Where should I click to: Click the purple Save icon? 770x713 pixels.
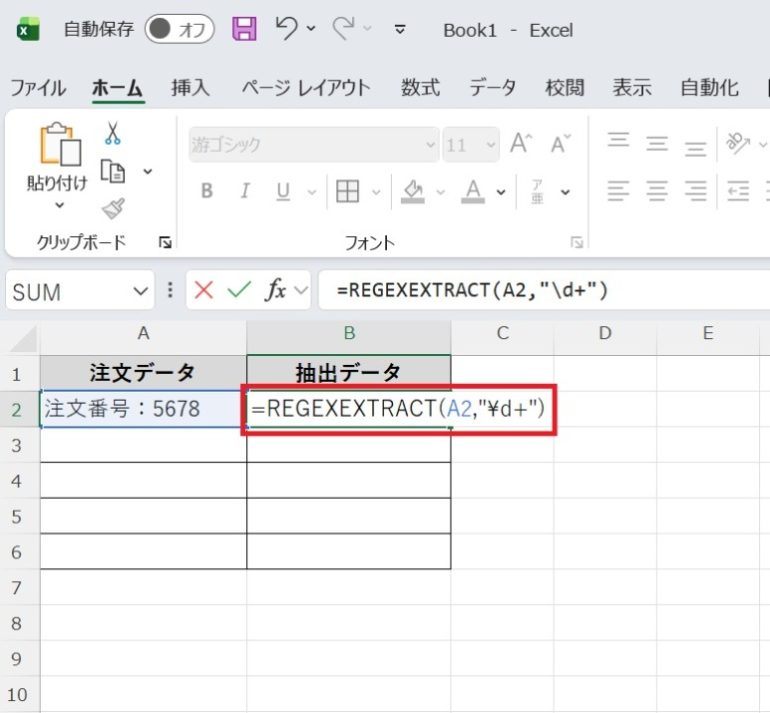(244, 28)
